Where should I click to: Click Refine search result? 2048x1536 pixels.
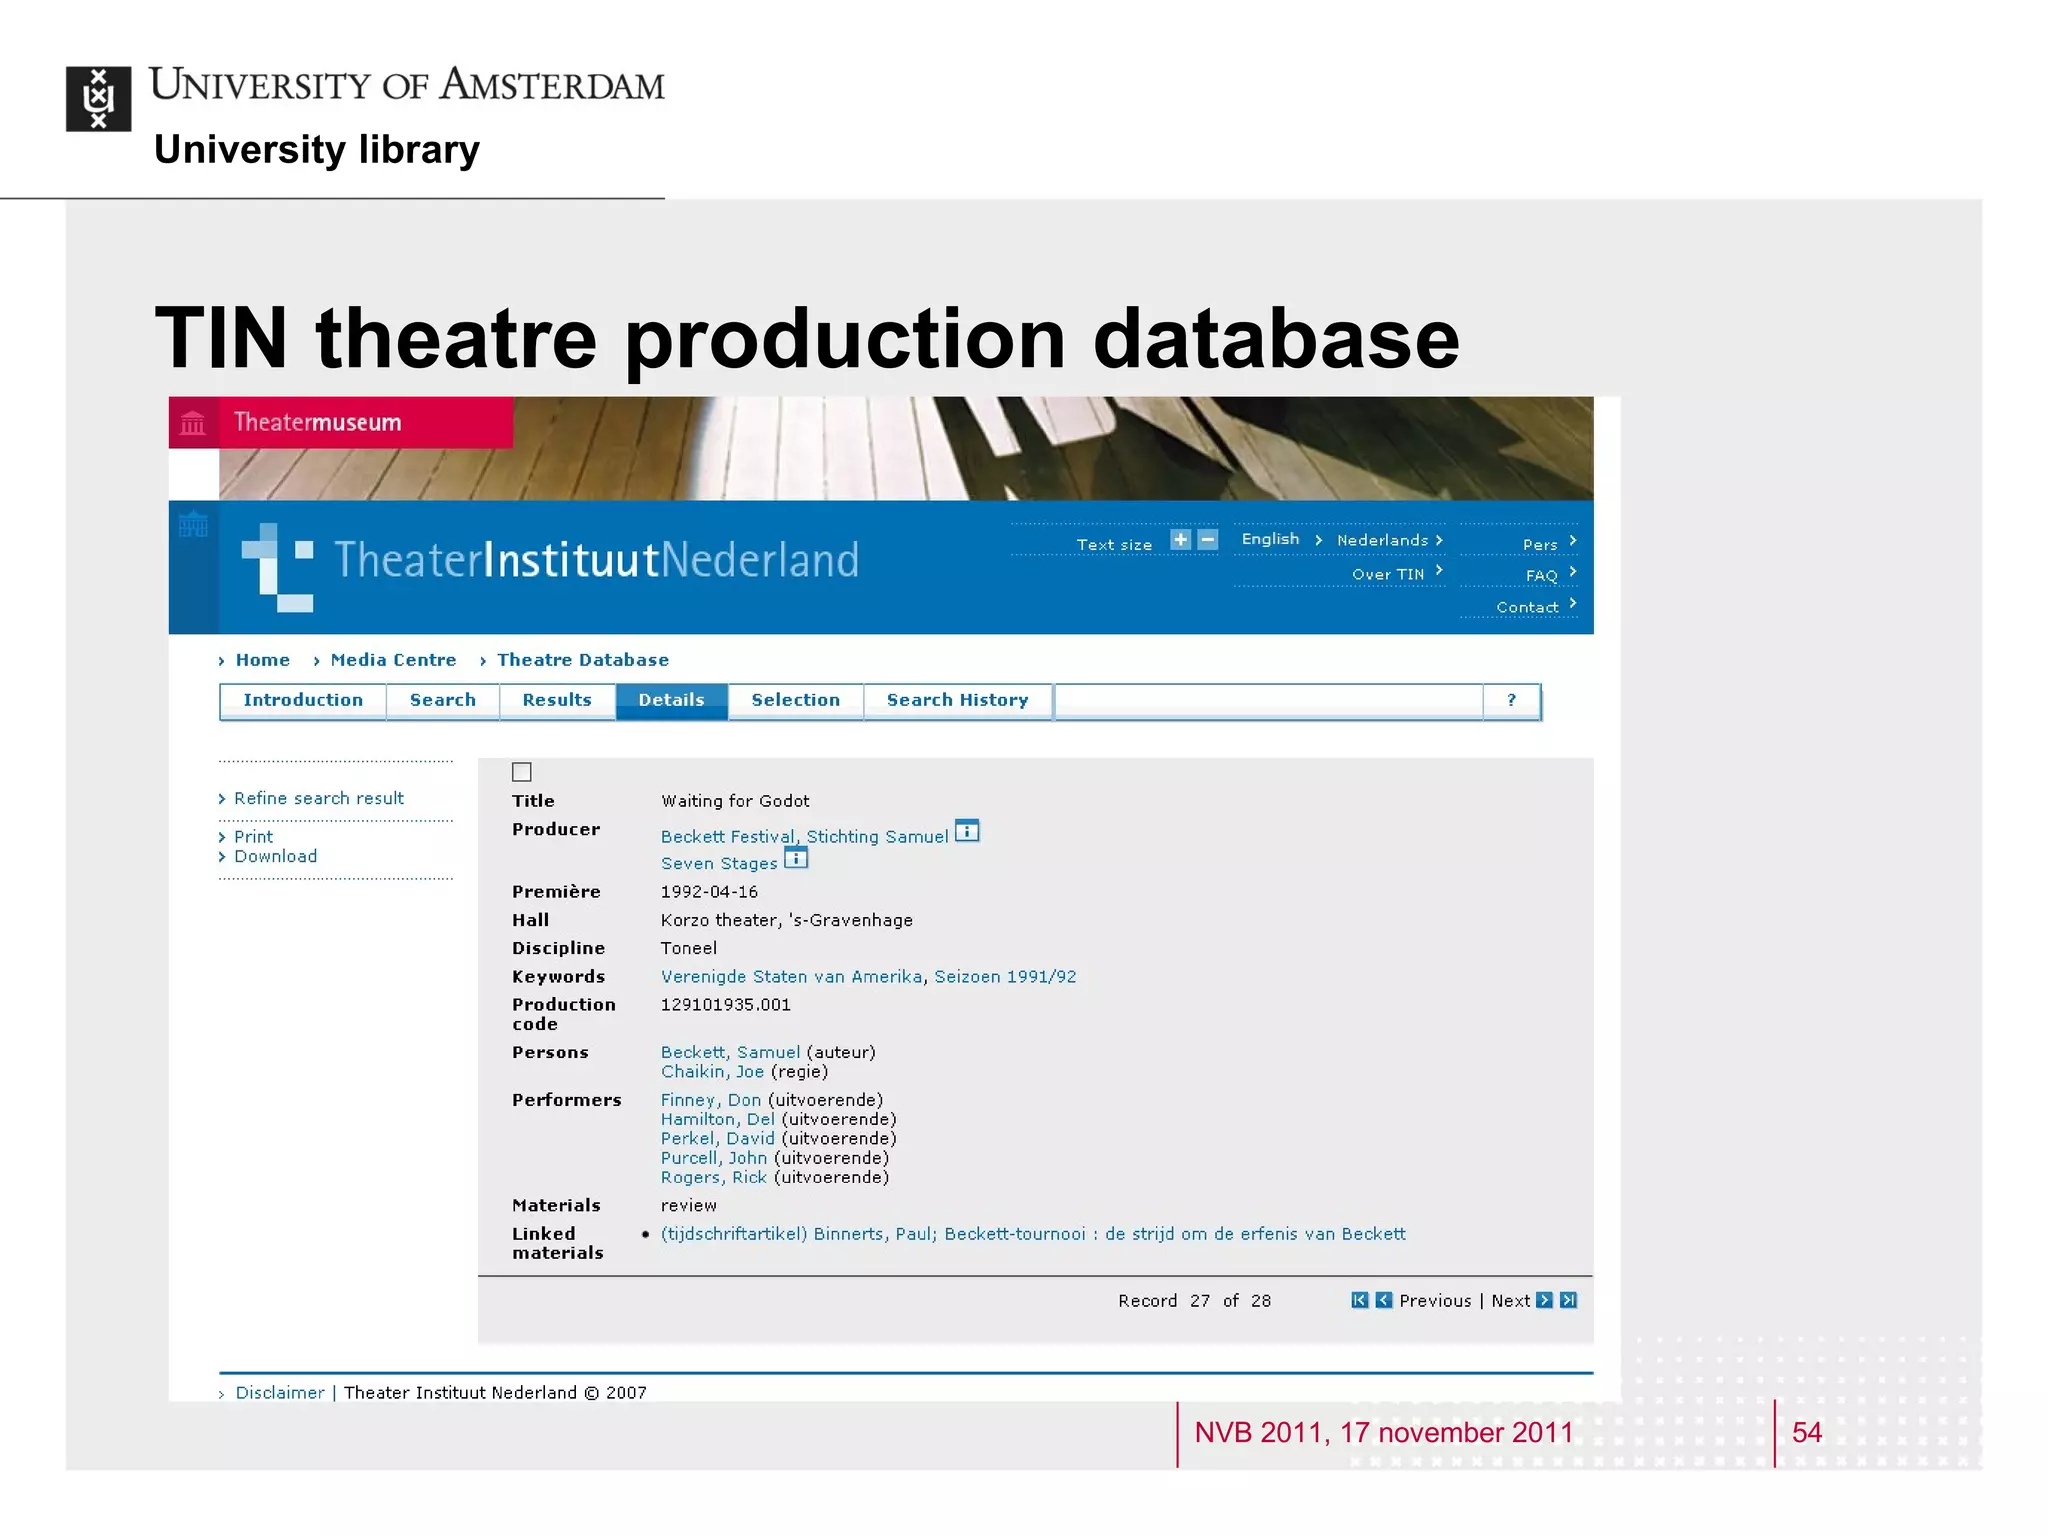pos(319,799)
